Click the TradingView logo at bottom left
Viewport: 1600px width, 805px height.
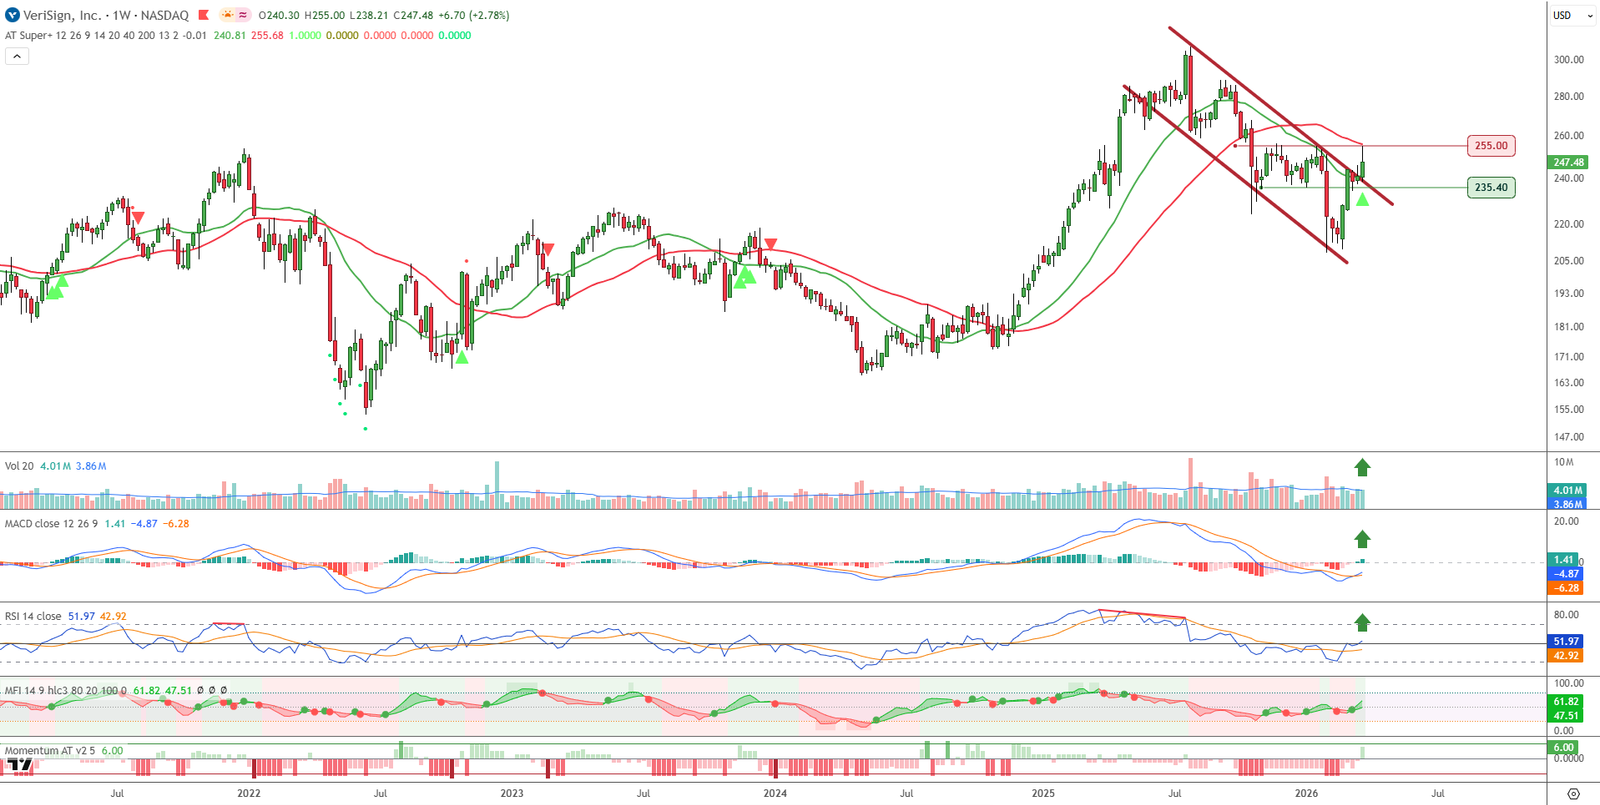point(20,765)
